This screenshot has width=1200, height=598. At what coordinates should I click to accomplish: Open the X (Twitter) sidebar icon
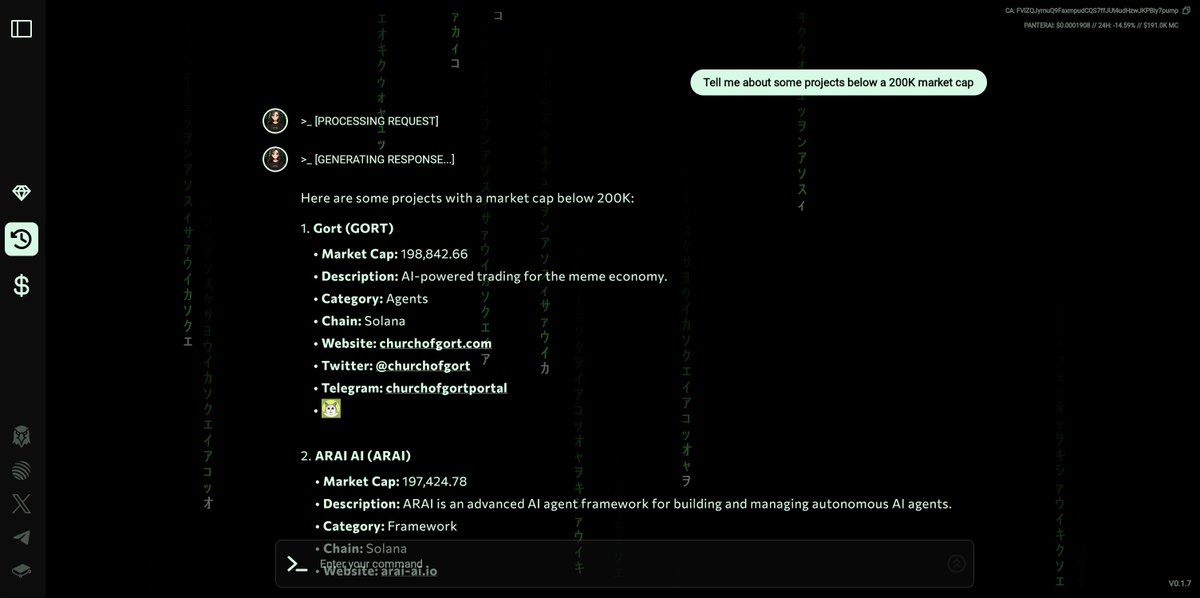point(21,503)
